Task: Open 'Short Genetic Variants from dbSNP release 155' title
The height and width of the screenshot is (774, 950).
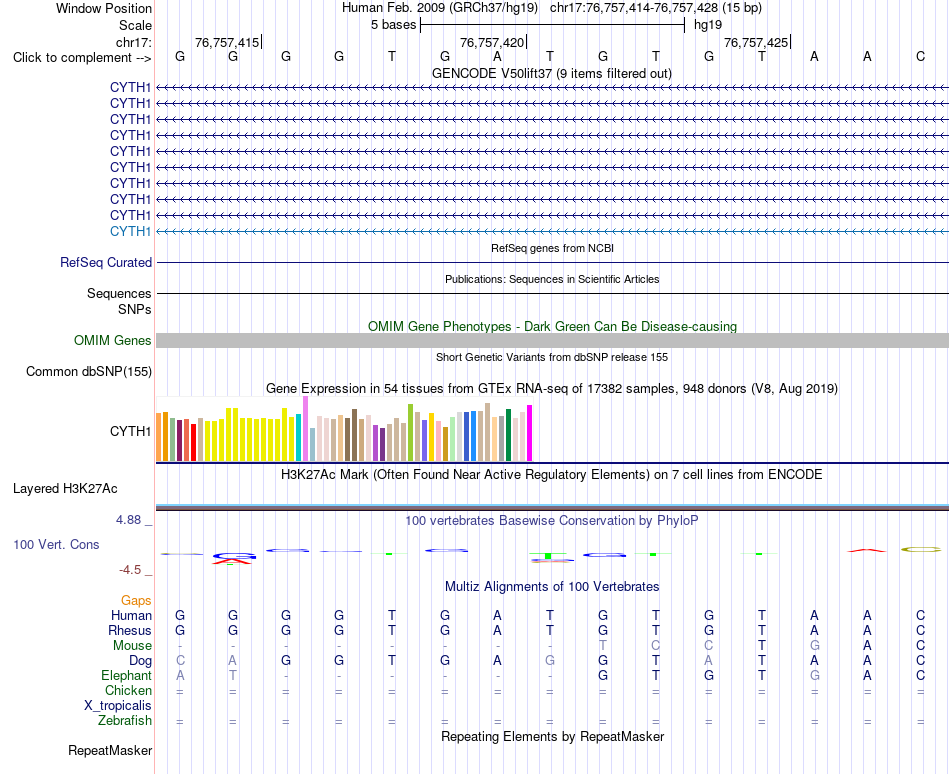Action: [x=552, y=357]
